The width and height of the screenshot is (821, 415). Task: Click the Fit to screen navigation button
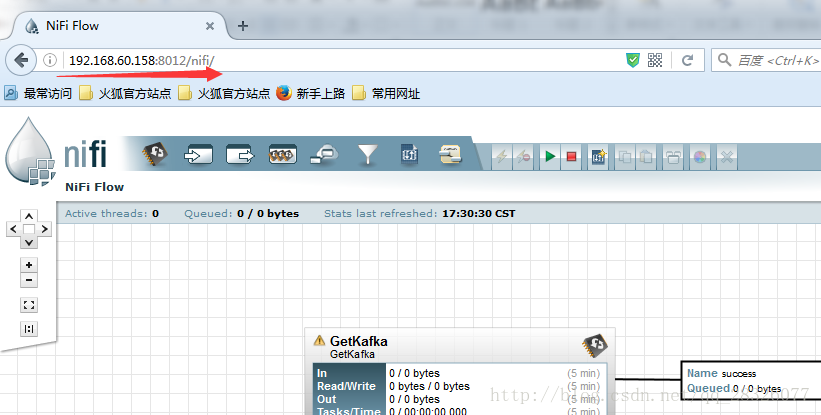coord(29,305)
